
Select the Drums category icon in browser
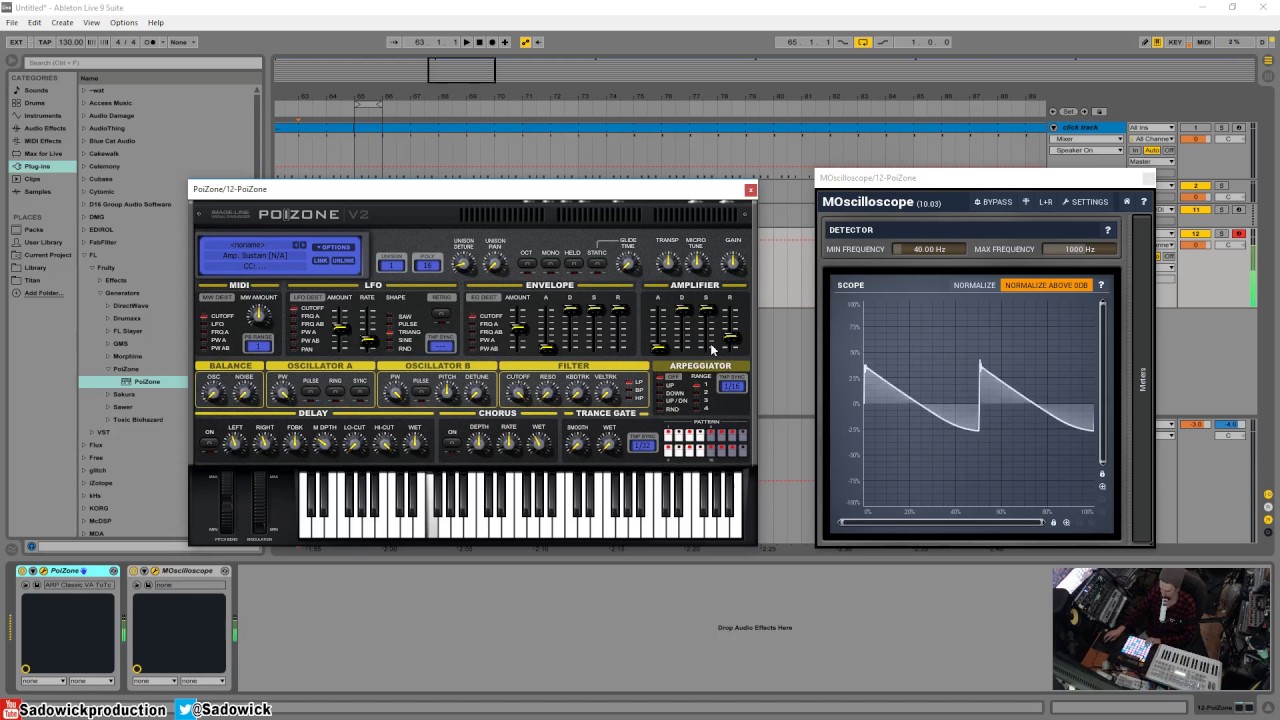(x=17, y=103)
